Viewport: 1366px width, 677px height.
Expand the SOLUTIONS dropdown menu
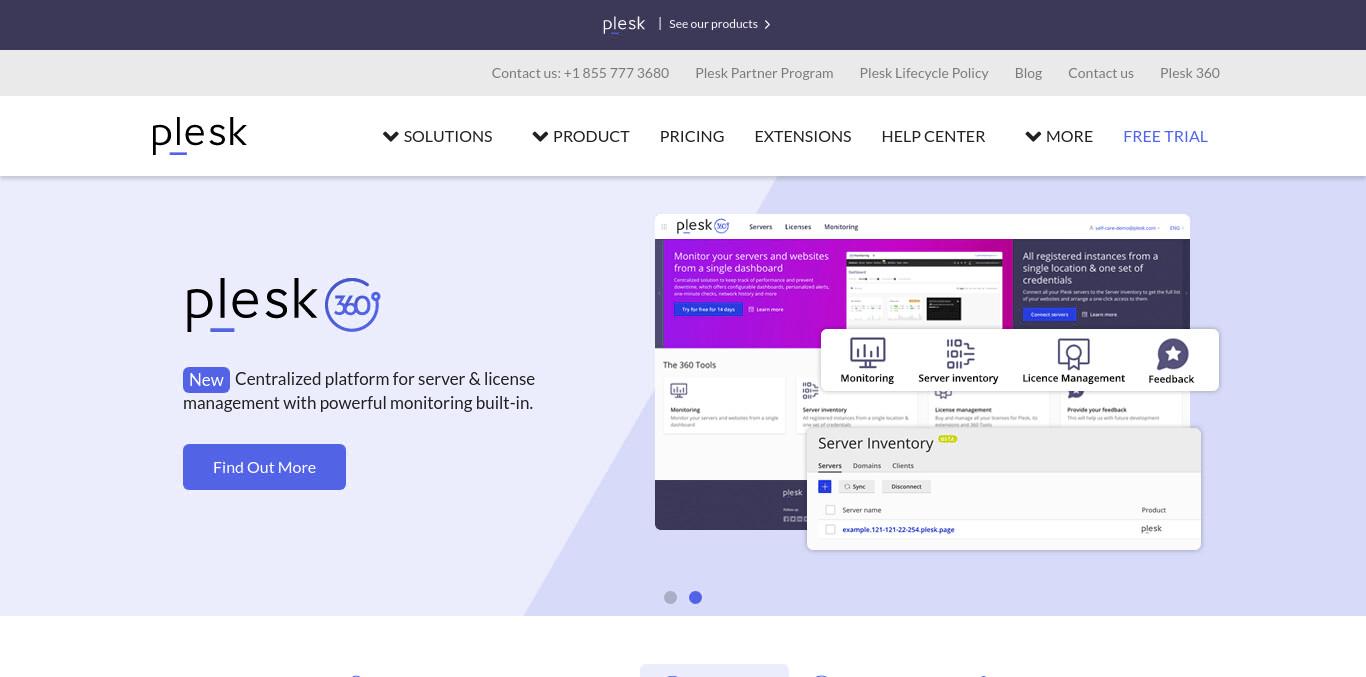(x=437, y=136)
